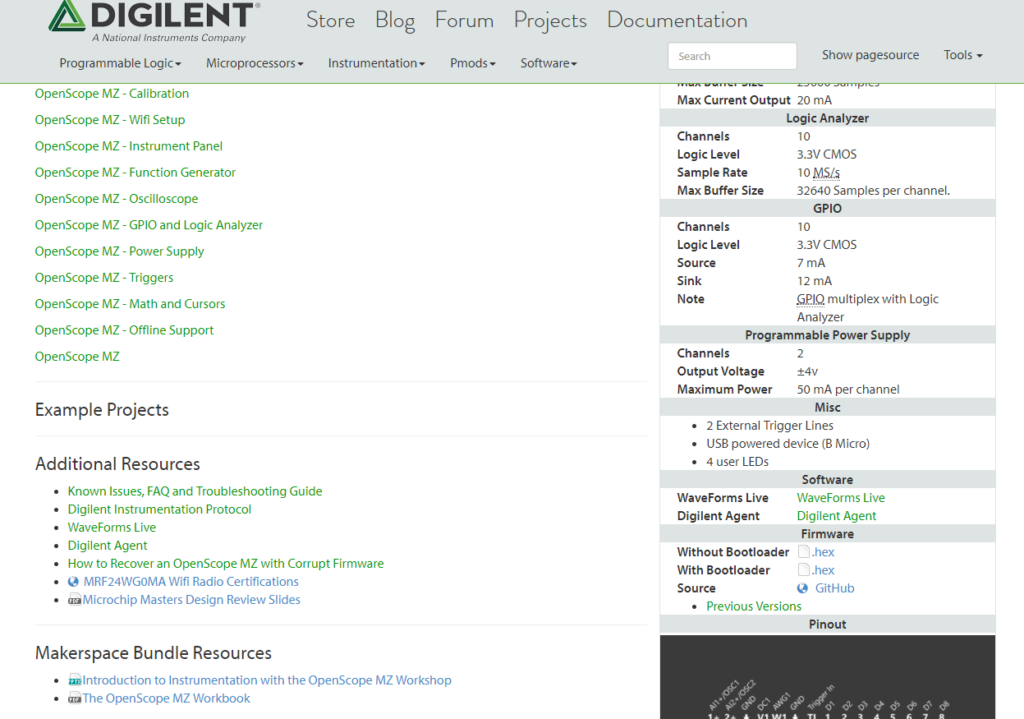This screenshot has width=1024, height=719.
Task: Open the Programmable Logic dropdown
Action: coord(119,62)
